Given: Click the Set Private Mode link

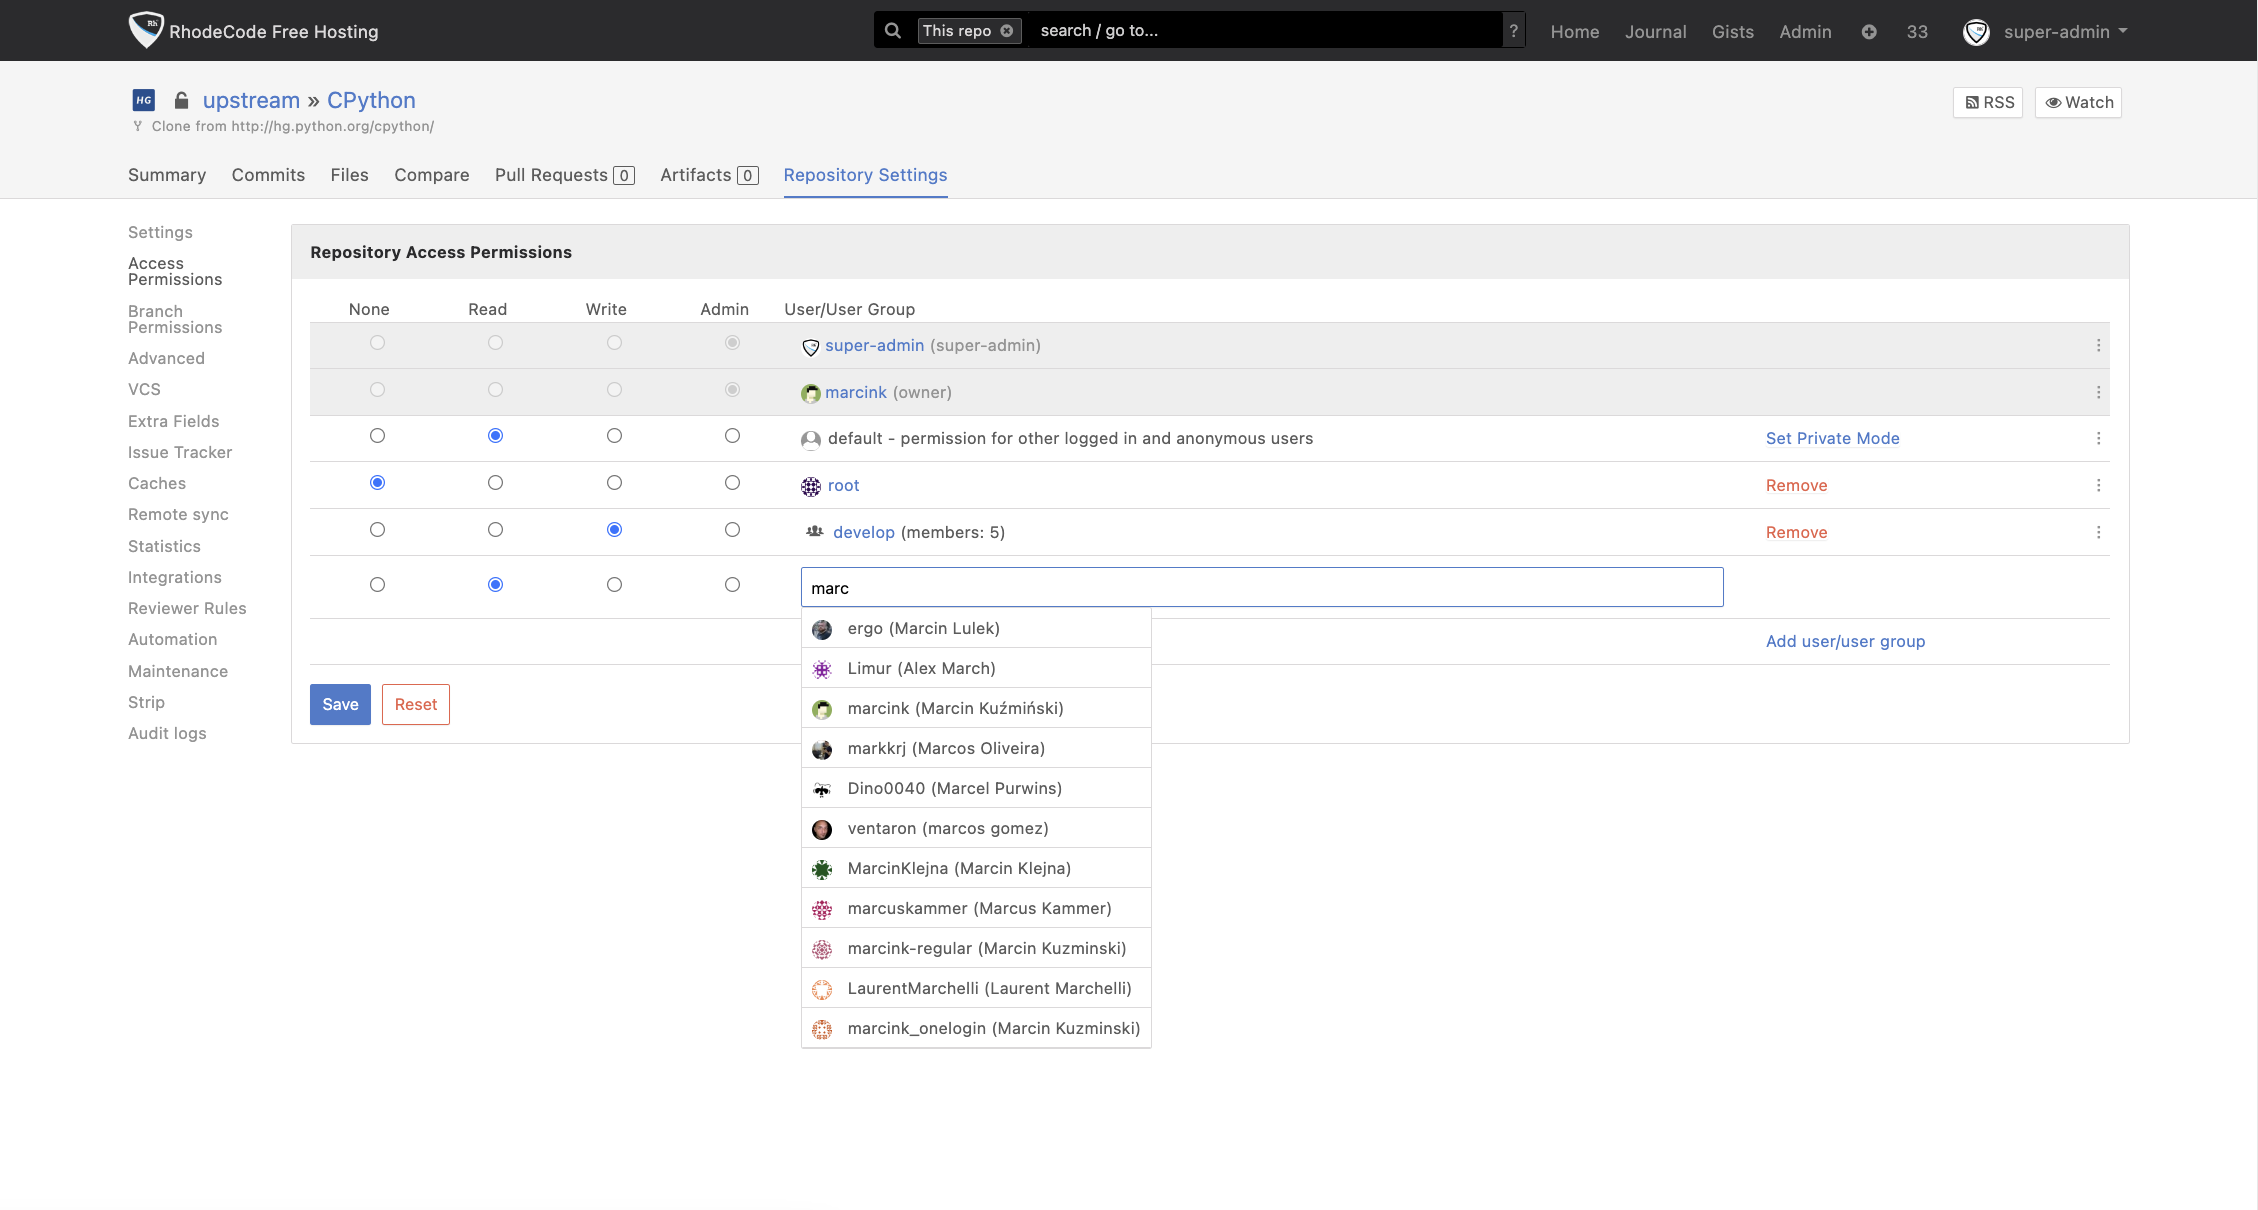Looking at the screenshot, I should [1832, 438].
